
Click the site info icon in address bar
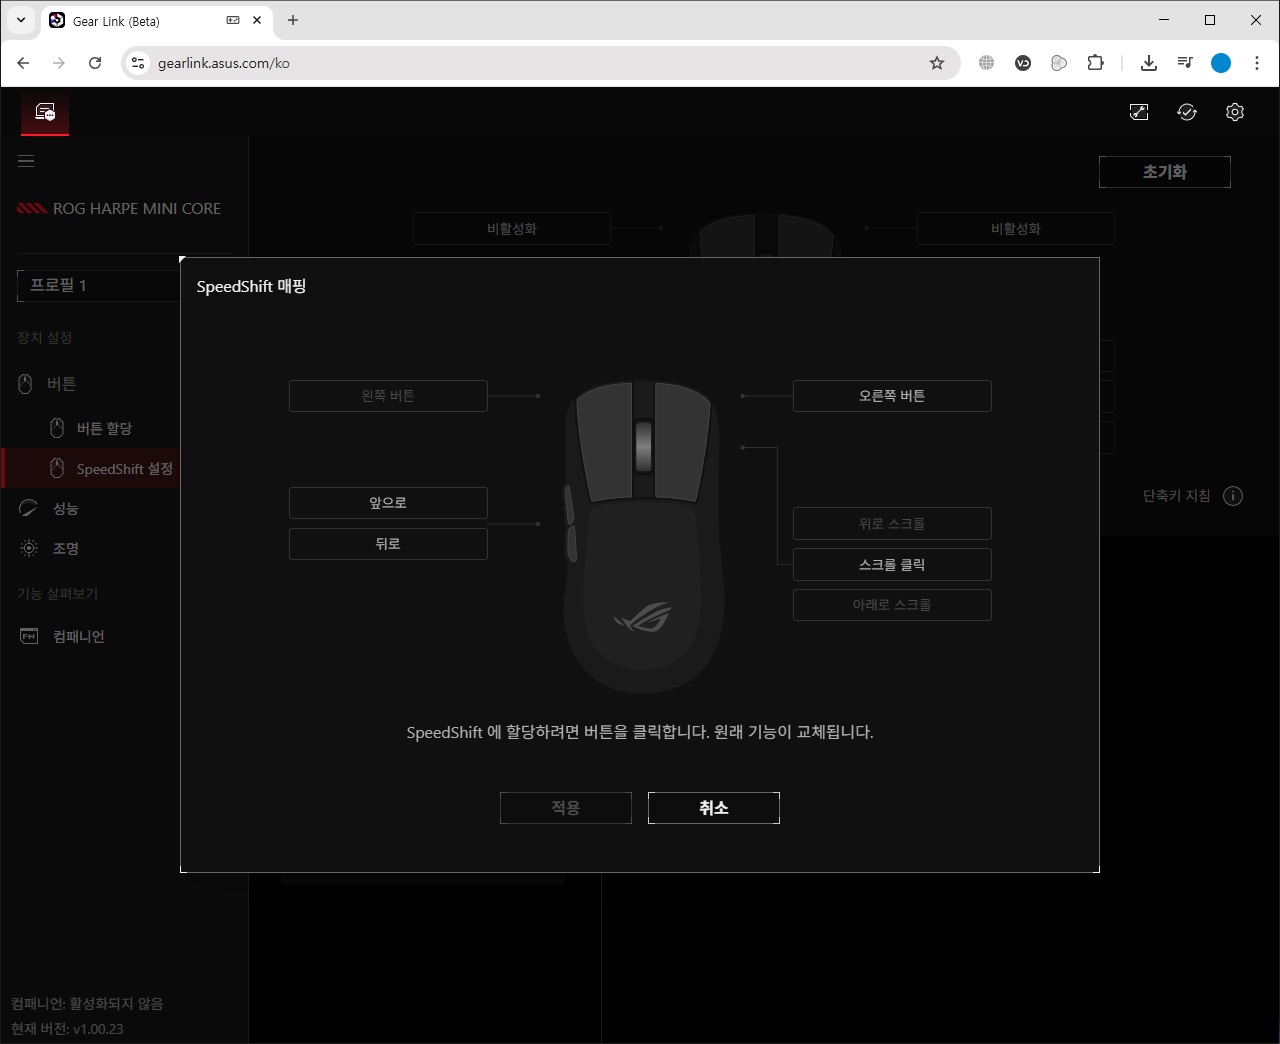pos(138,63)
